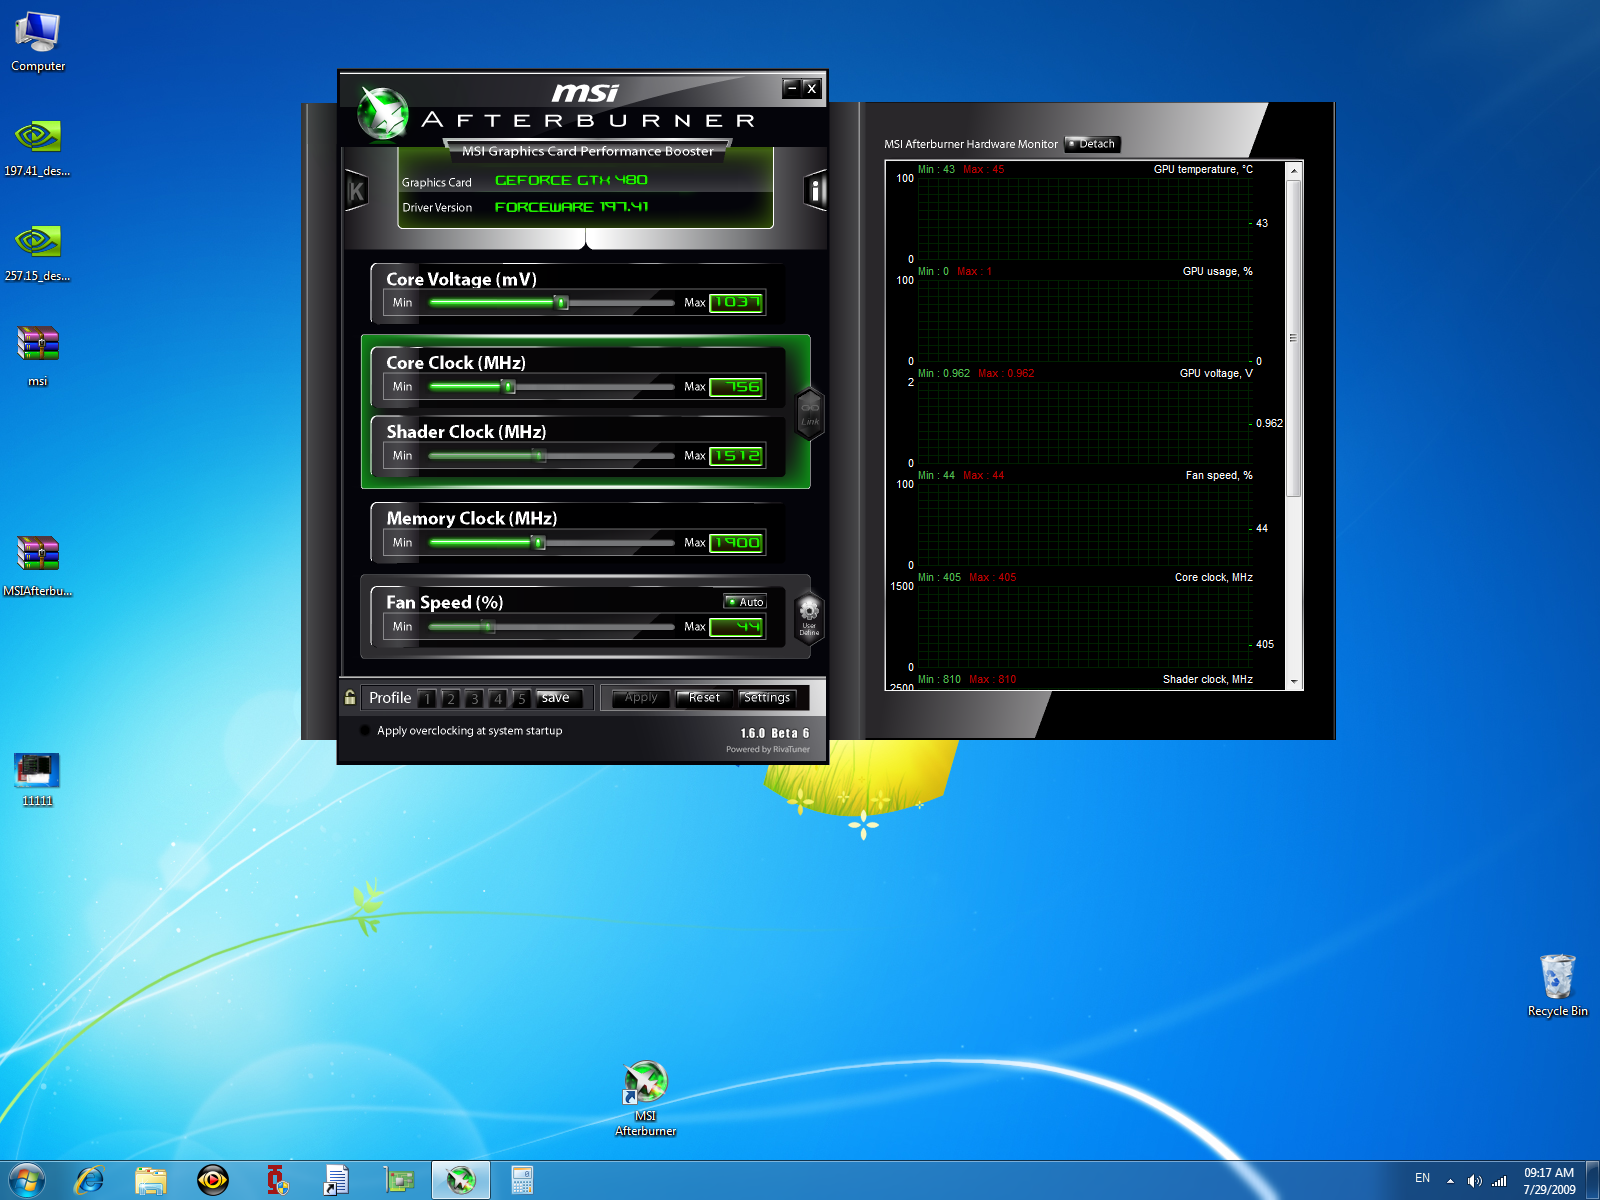The height and width of the screenshot is (1200, 1600).
Task: Open the information i panel
Action: (815, 190)
